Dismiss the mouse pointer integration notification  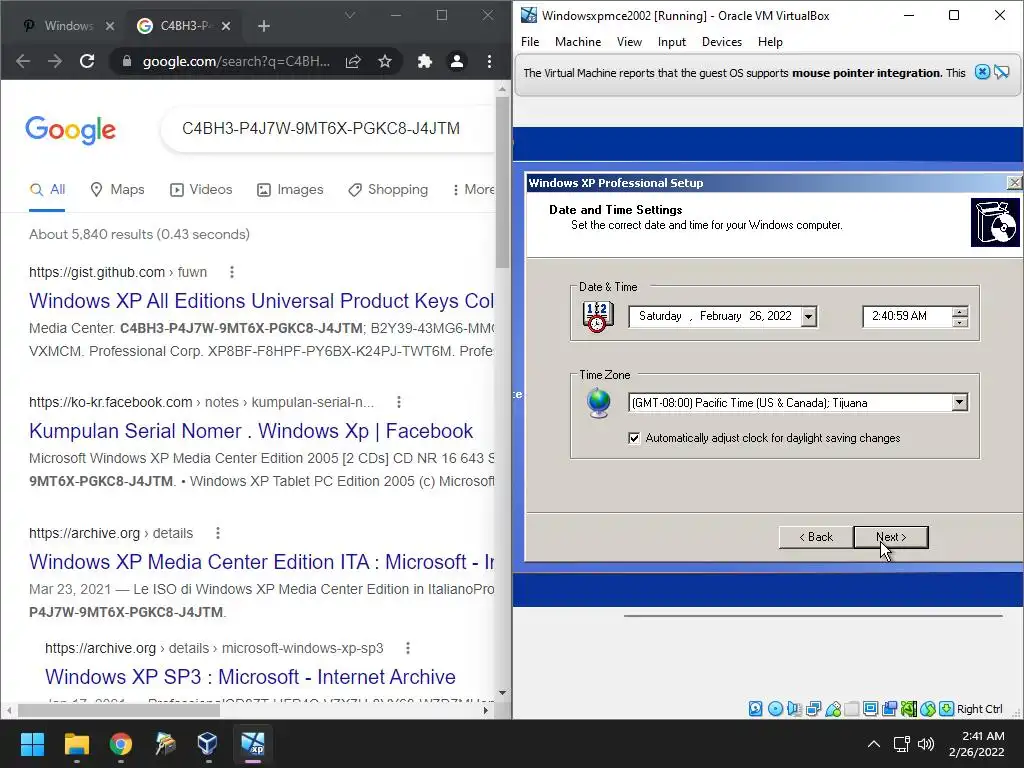click(982, 72)
